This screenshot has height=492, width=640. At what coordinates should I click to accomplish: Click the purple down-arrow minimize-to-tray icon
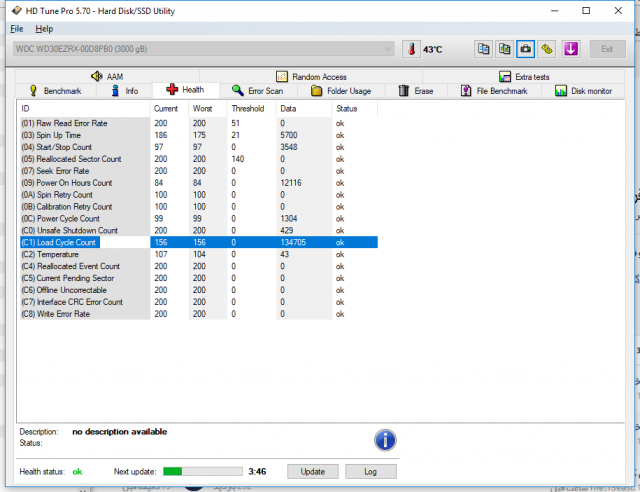click(572, 48)
